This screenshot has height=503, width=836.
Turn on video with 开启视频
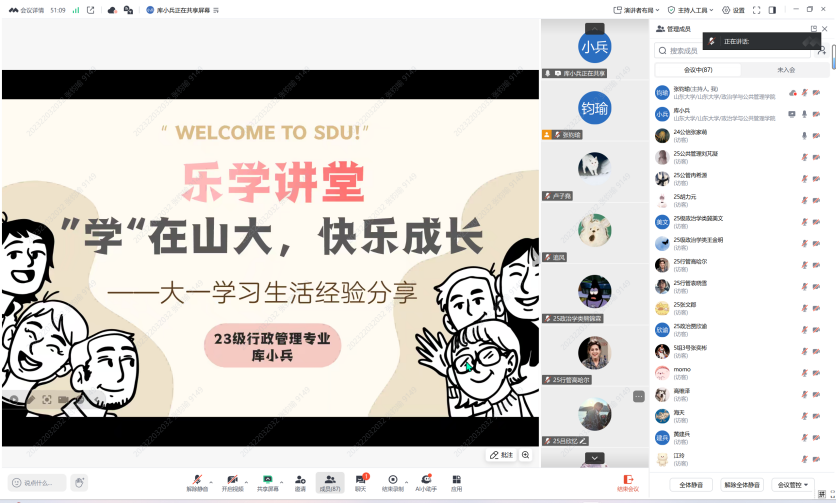[x=232, y=481]
